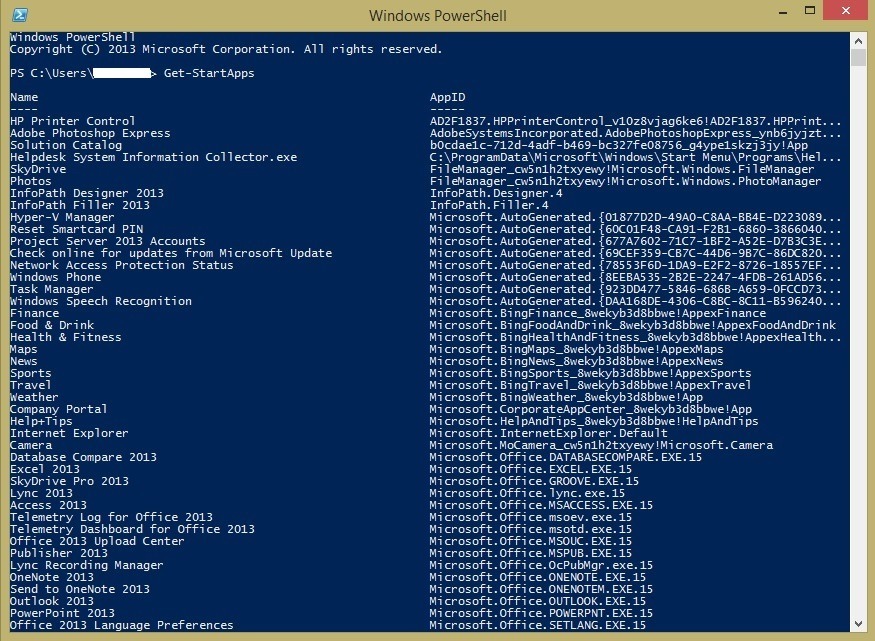Click InfoPath Designer 2013 name
Screen dimensions: 875x641
coord(87,193)
